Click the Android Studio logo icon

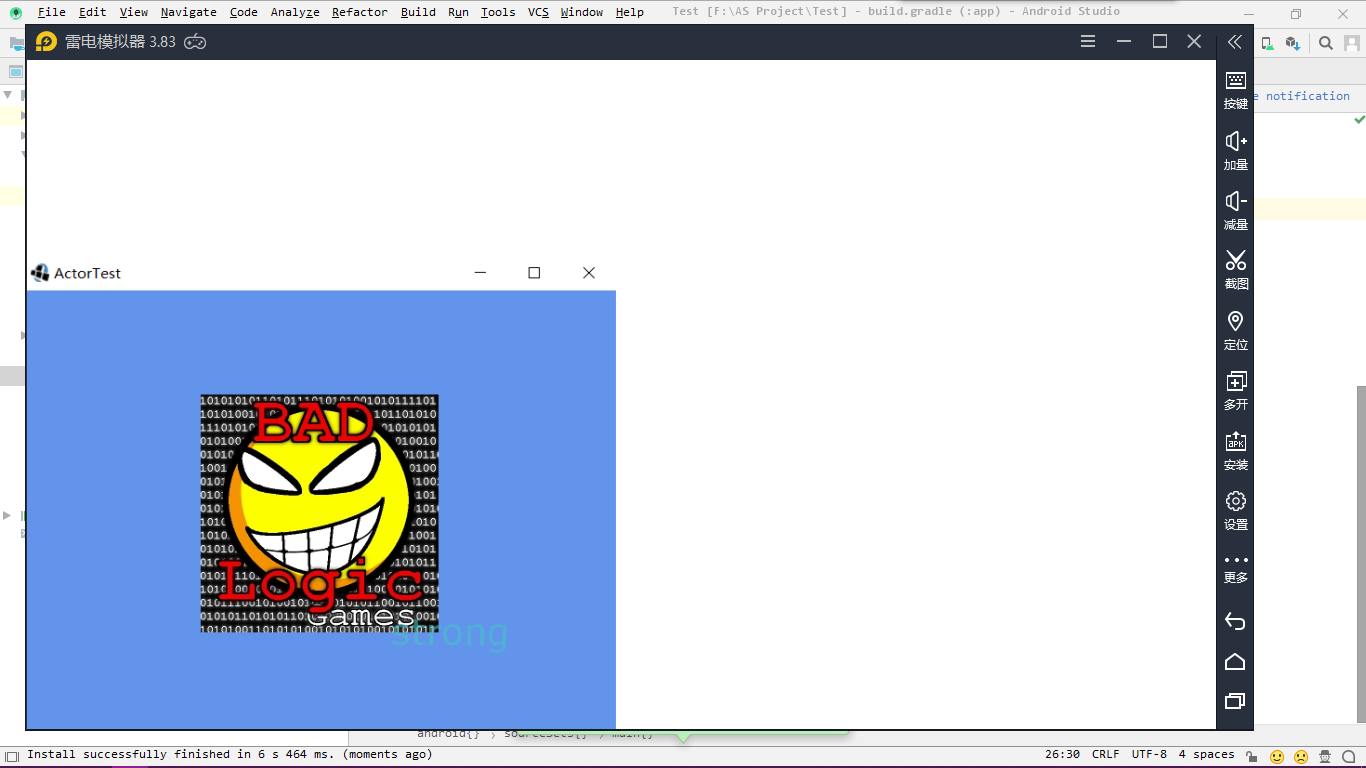point(15,12)
